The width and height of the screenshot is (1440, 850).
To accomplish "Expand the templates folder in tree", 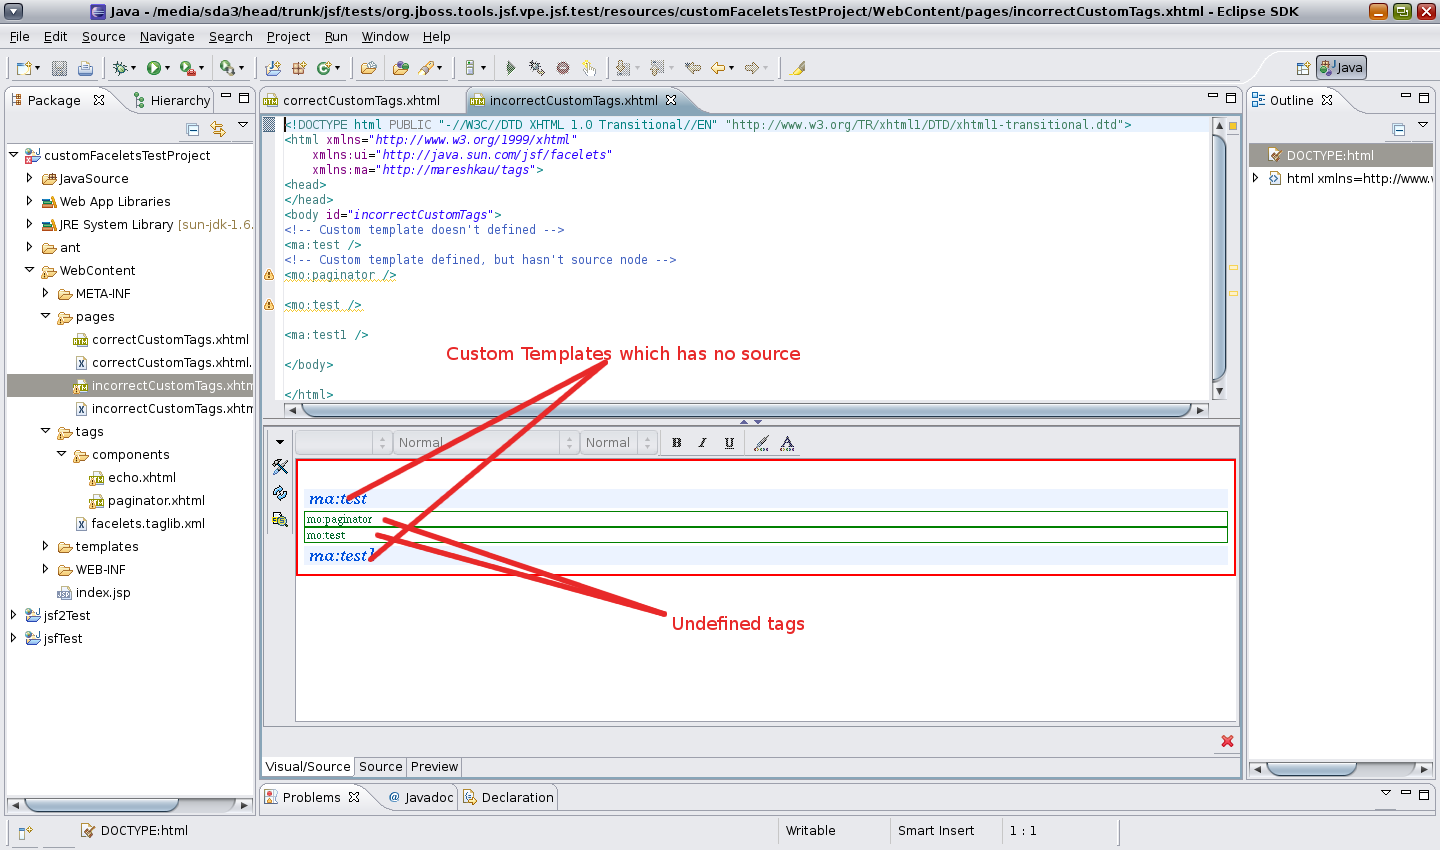I will click(45, 546).
